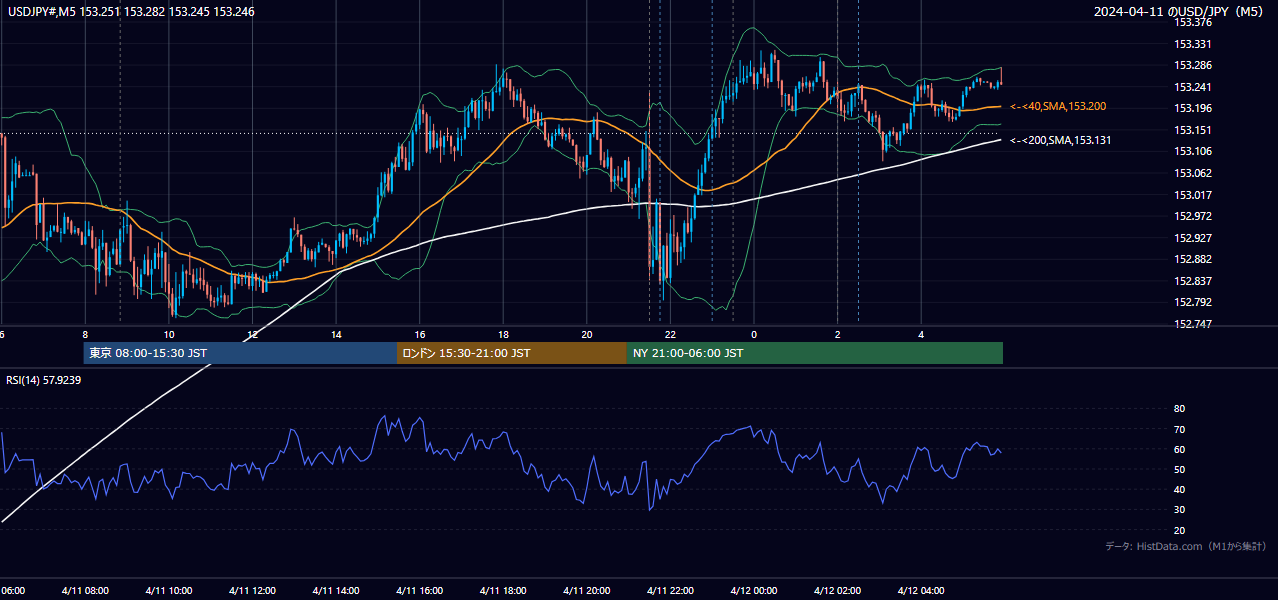Click price axis value 152.972
The height and width of the screenshot is (600, 1278).
pyautogui.click(x=1192, y=216)
